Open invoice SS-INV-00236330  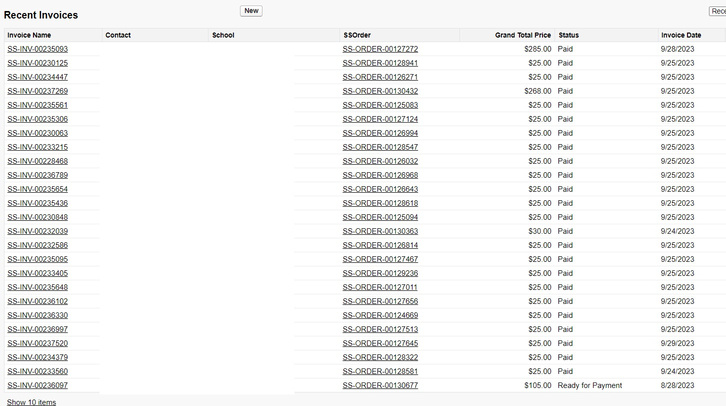tap(38, 315)
